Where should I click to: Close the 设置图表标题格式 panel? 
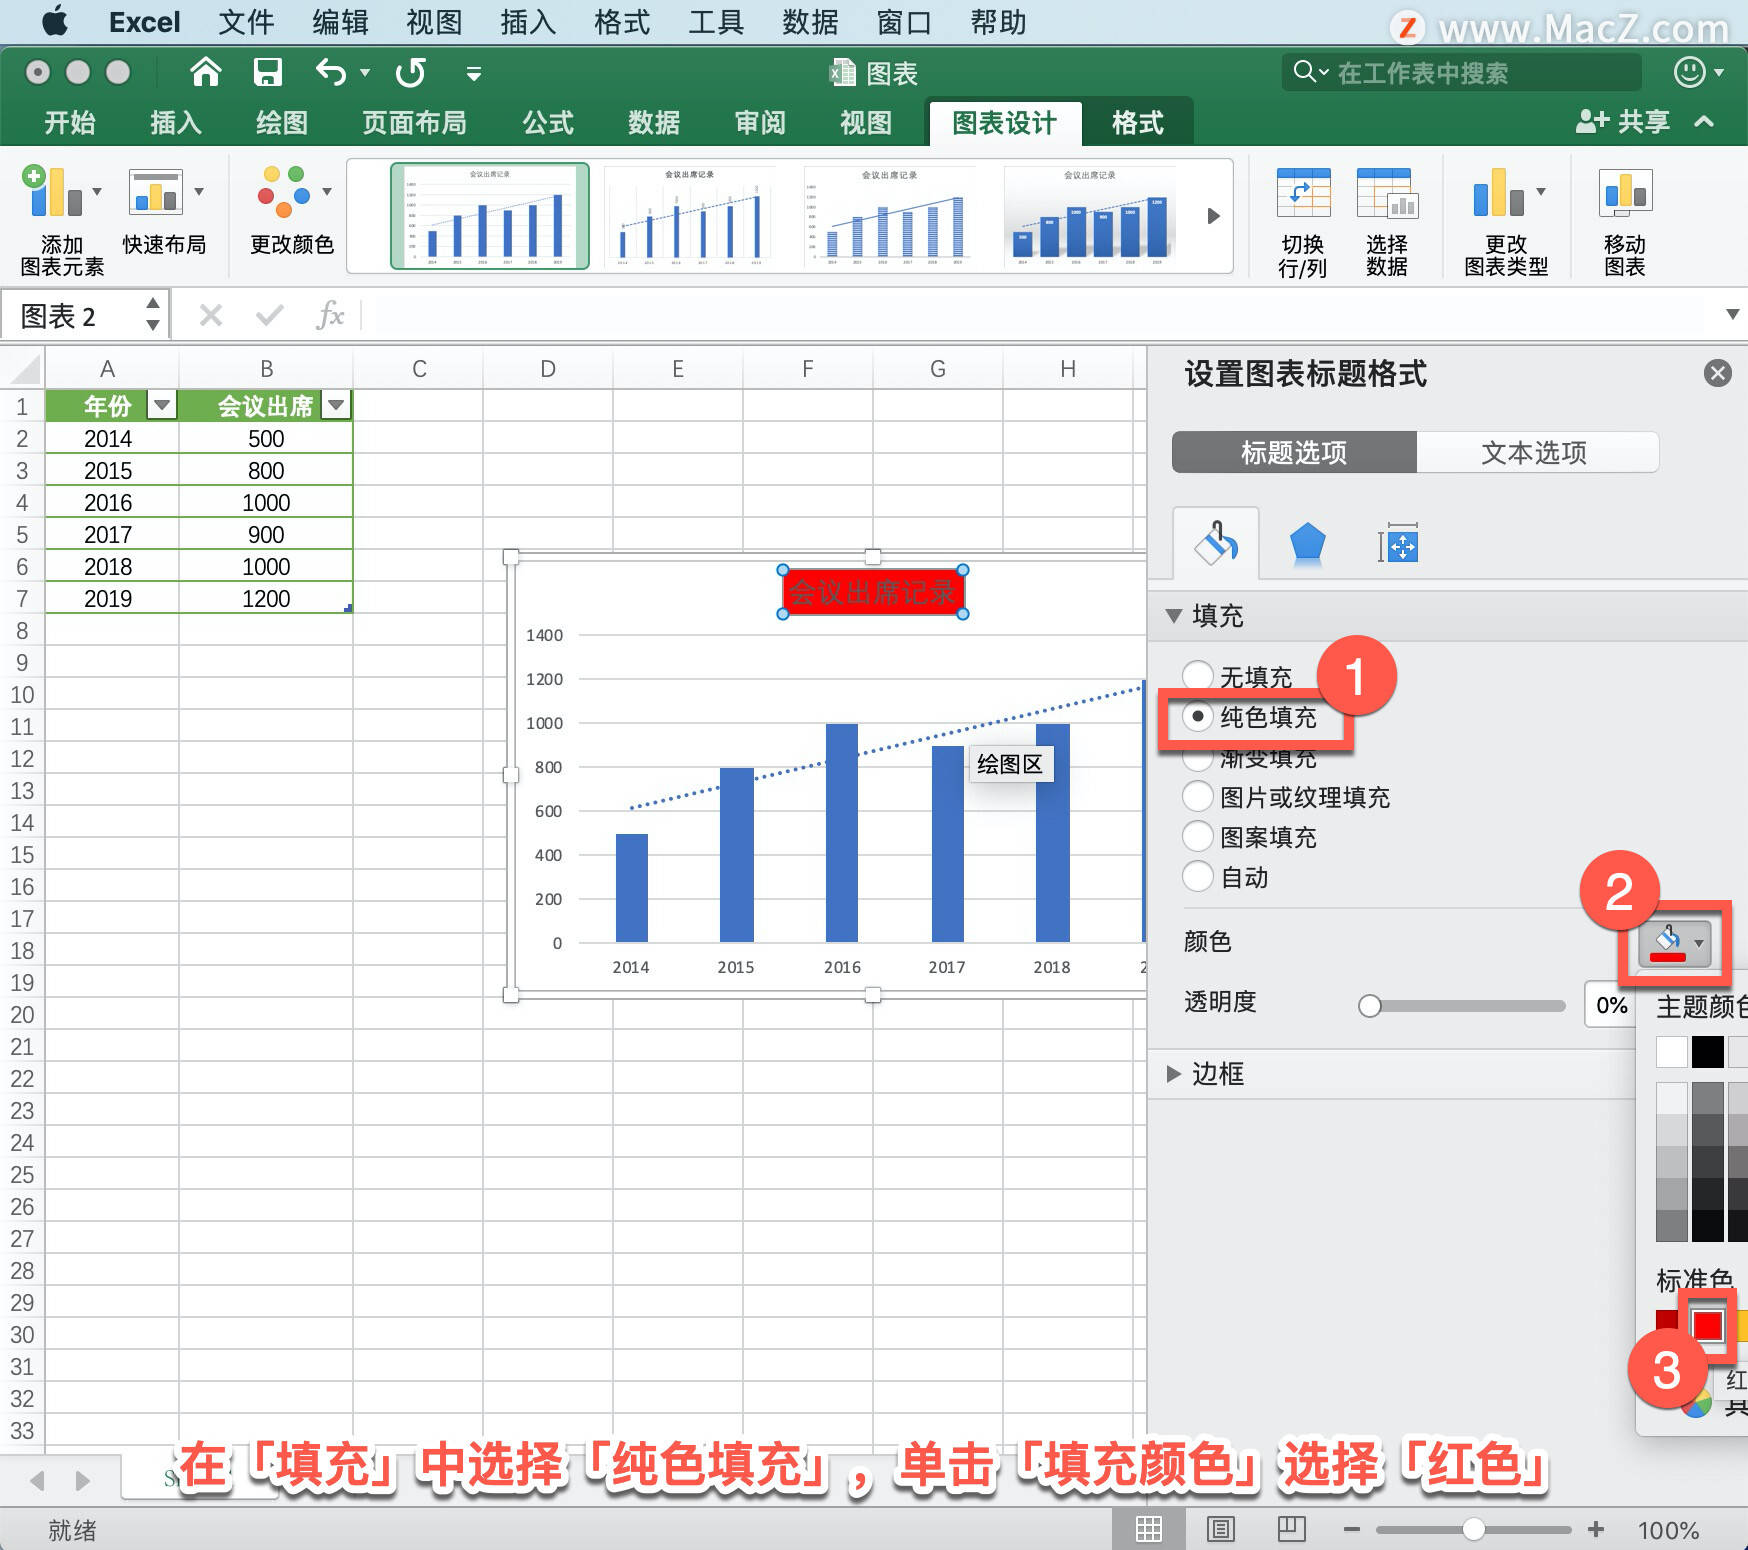coord(1717,373)
